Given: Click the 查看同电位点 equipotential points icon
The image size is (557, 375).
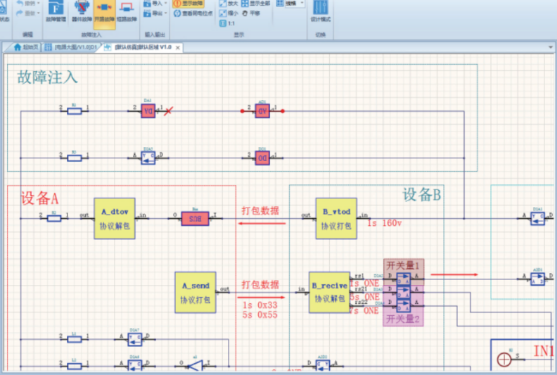Looking at the screenshot, I should pyautogui.click(x=193, y=13).
